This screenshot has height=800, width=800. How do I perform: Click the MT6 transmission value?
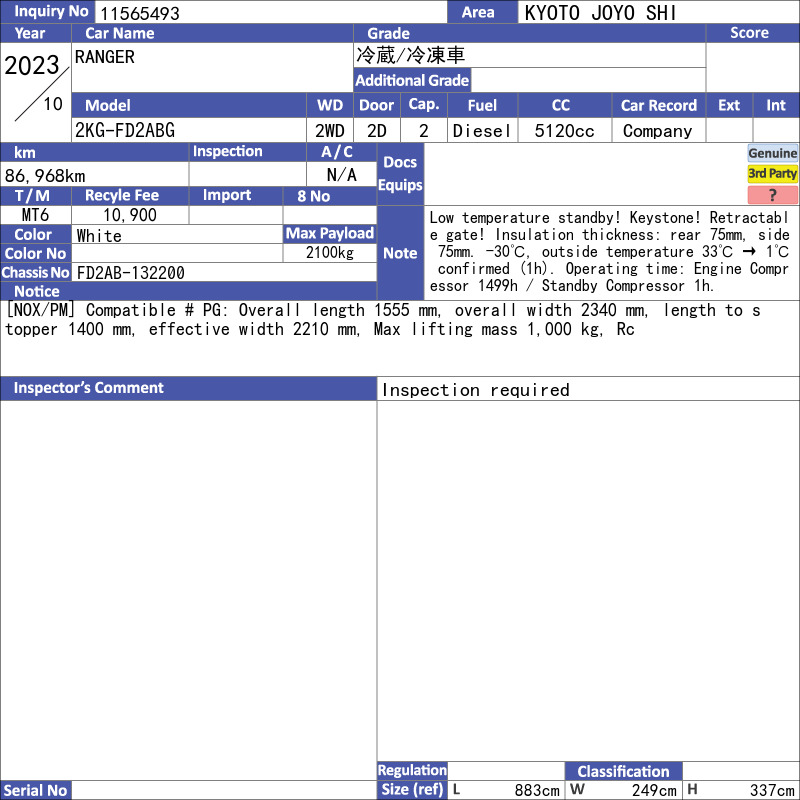click(x=35, y=215)
